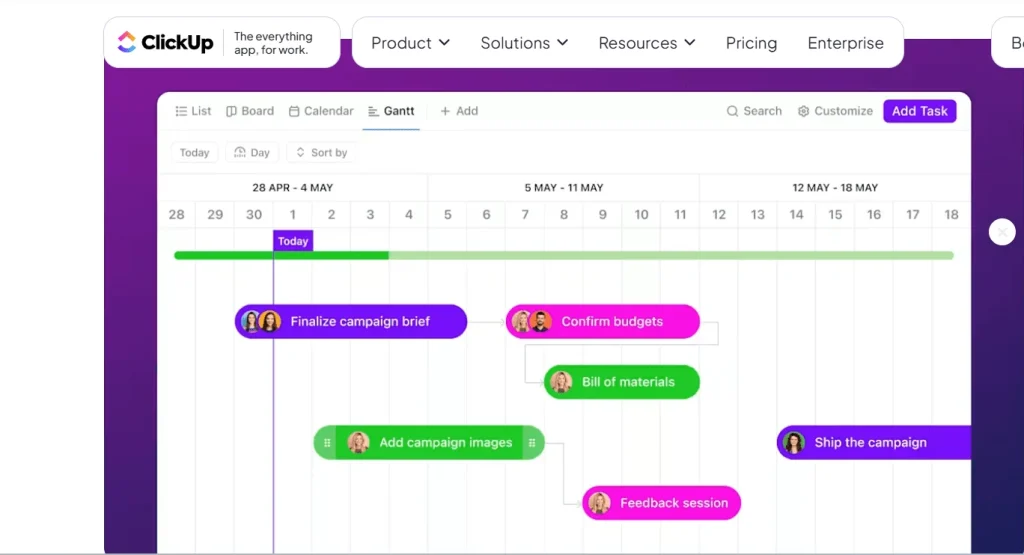This screenshot has width=1024, height=555.
Task: Click day 30 in the date row
Action: pos(254,215)
